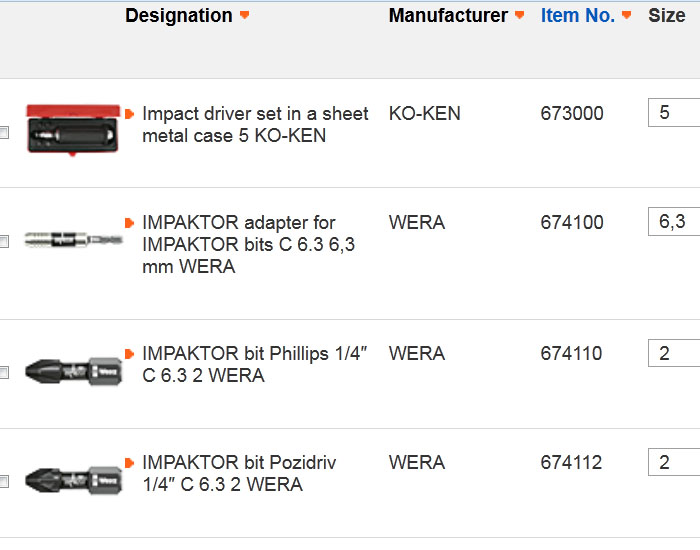
Task: Click orange arrow beside IMPAKTOR adapter
Action: (130, 223)
